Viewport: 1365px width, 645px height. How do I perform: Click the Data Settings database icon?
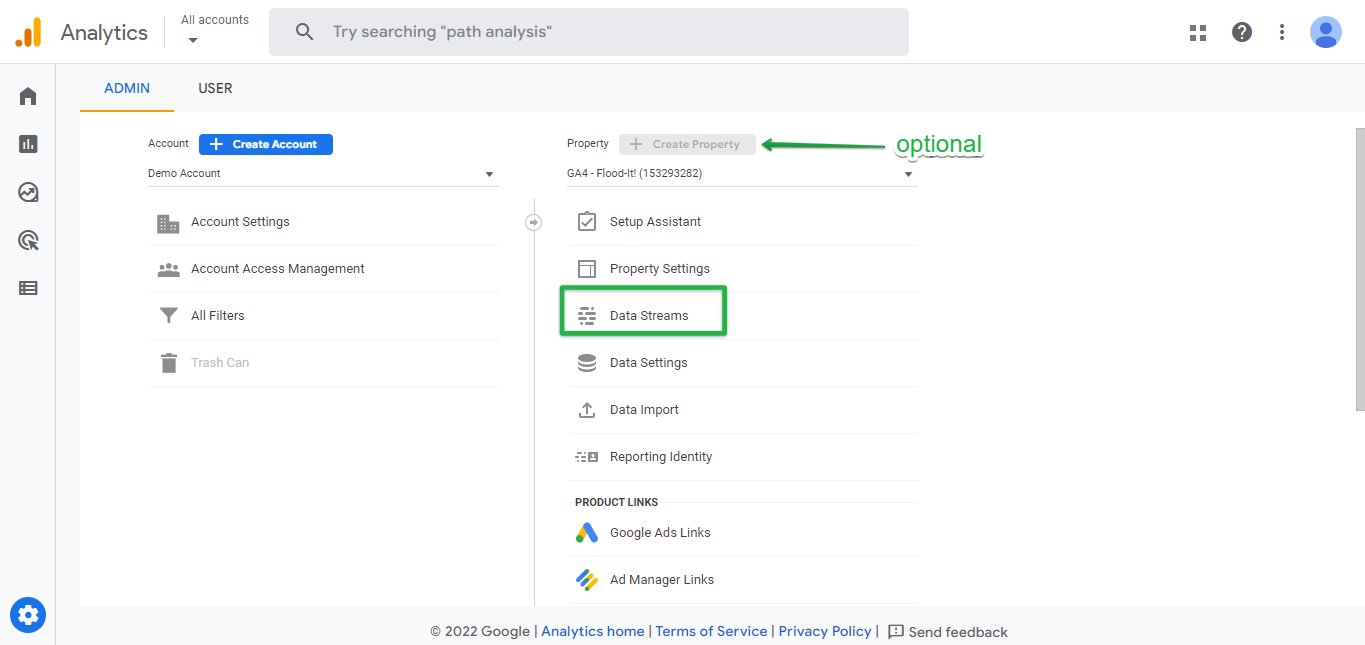[x=587, y=363]
